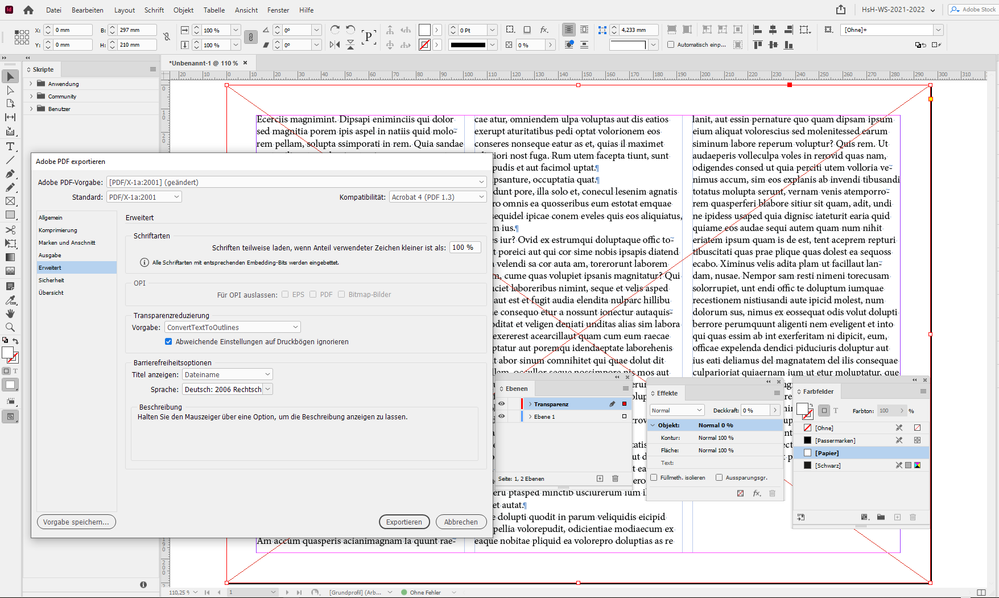Click the font subset percentage field

coord(464,247)
